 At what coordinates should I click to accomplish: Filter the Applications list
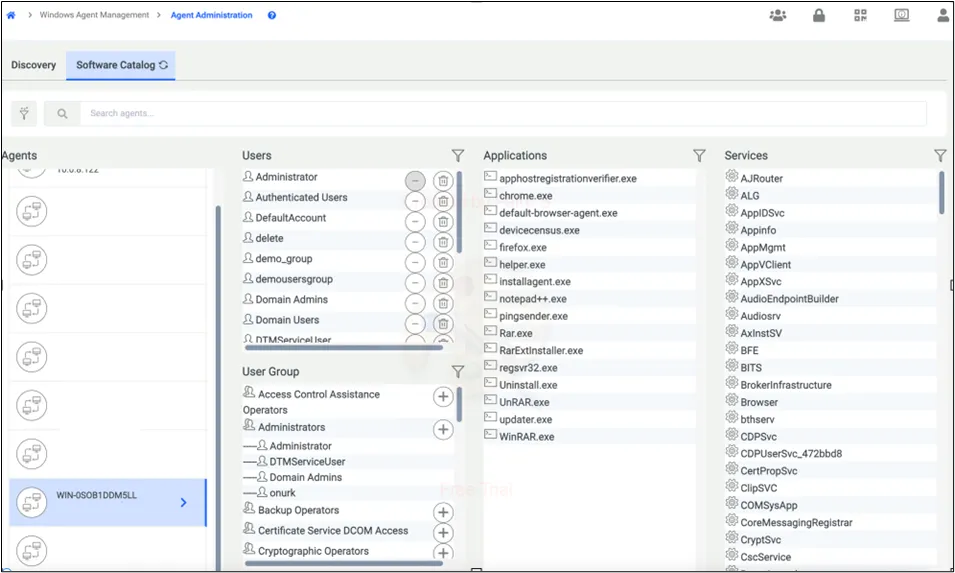[x=699, y=156]
